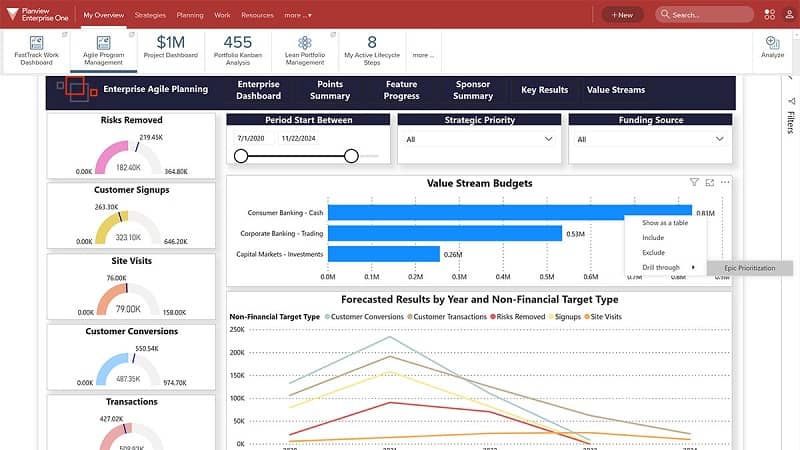
Task: Toggle the Customer Conversions legend item
Action: point(364,316)
